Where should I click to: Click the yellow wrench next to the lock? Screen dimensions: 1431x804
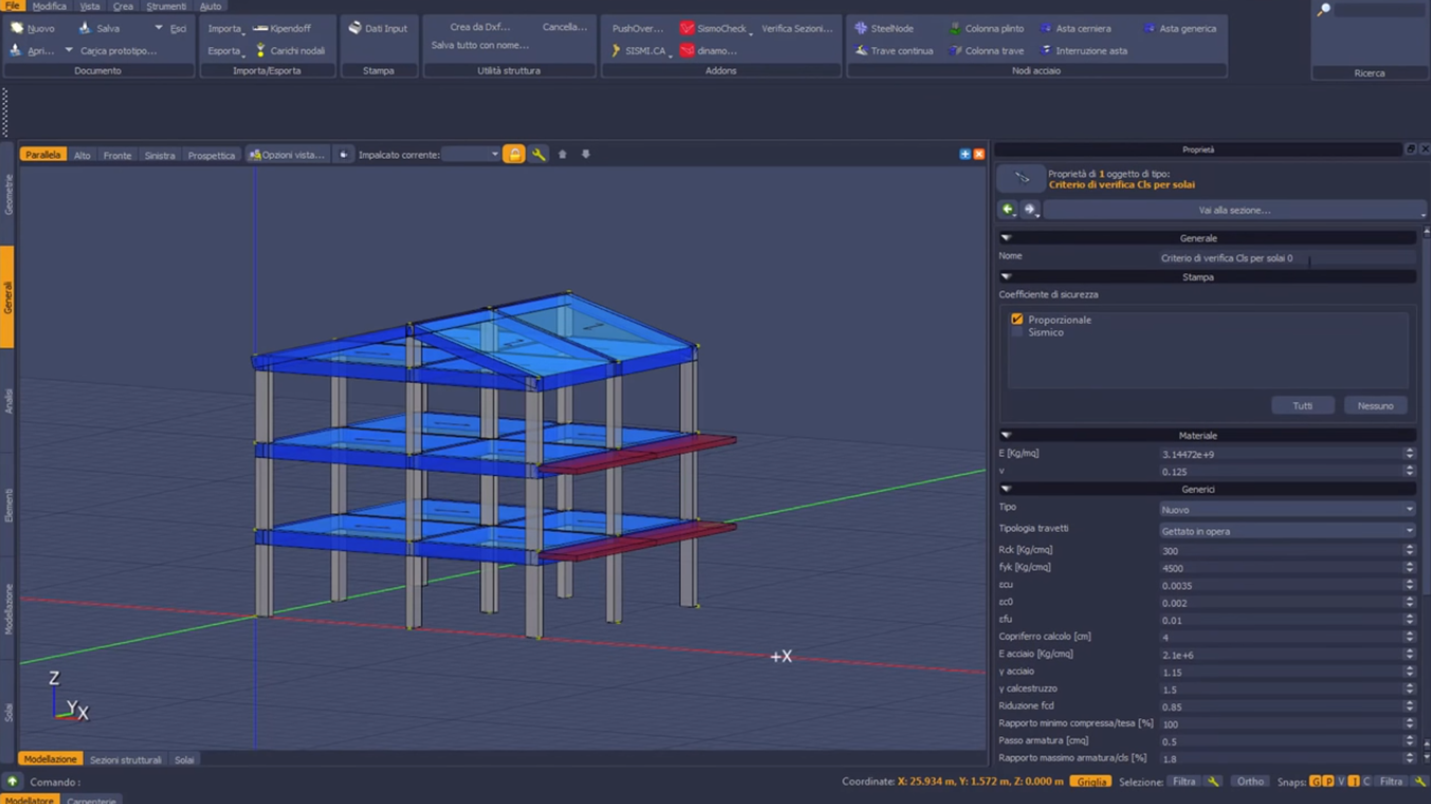[538, 155]
